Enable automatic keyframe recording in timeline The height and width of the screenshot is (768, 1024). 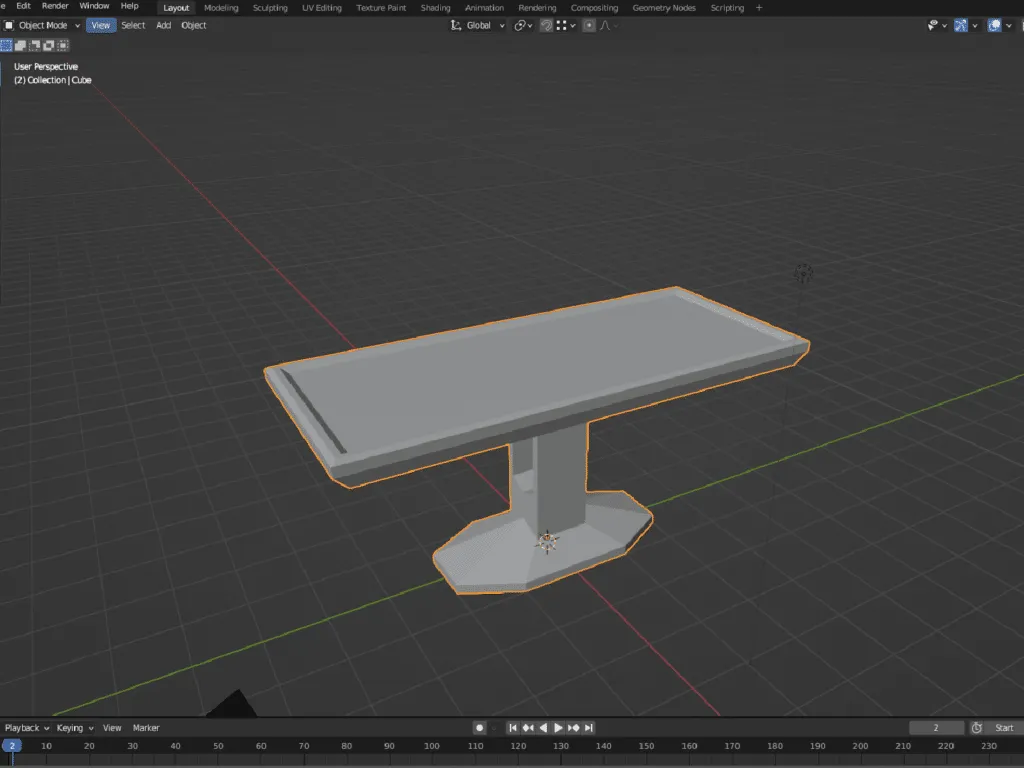479,727
